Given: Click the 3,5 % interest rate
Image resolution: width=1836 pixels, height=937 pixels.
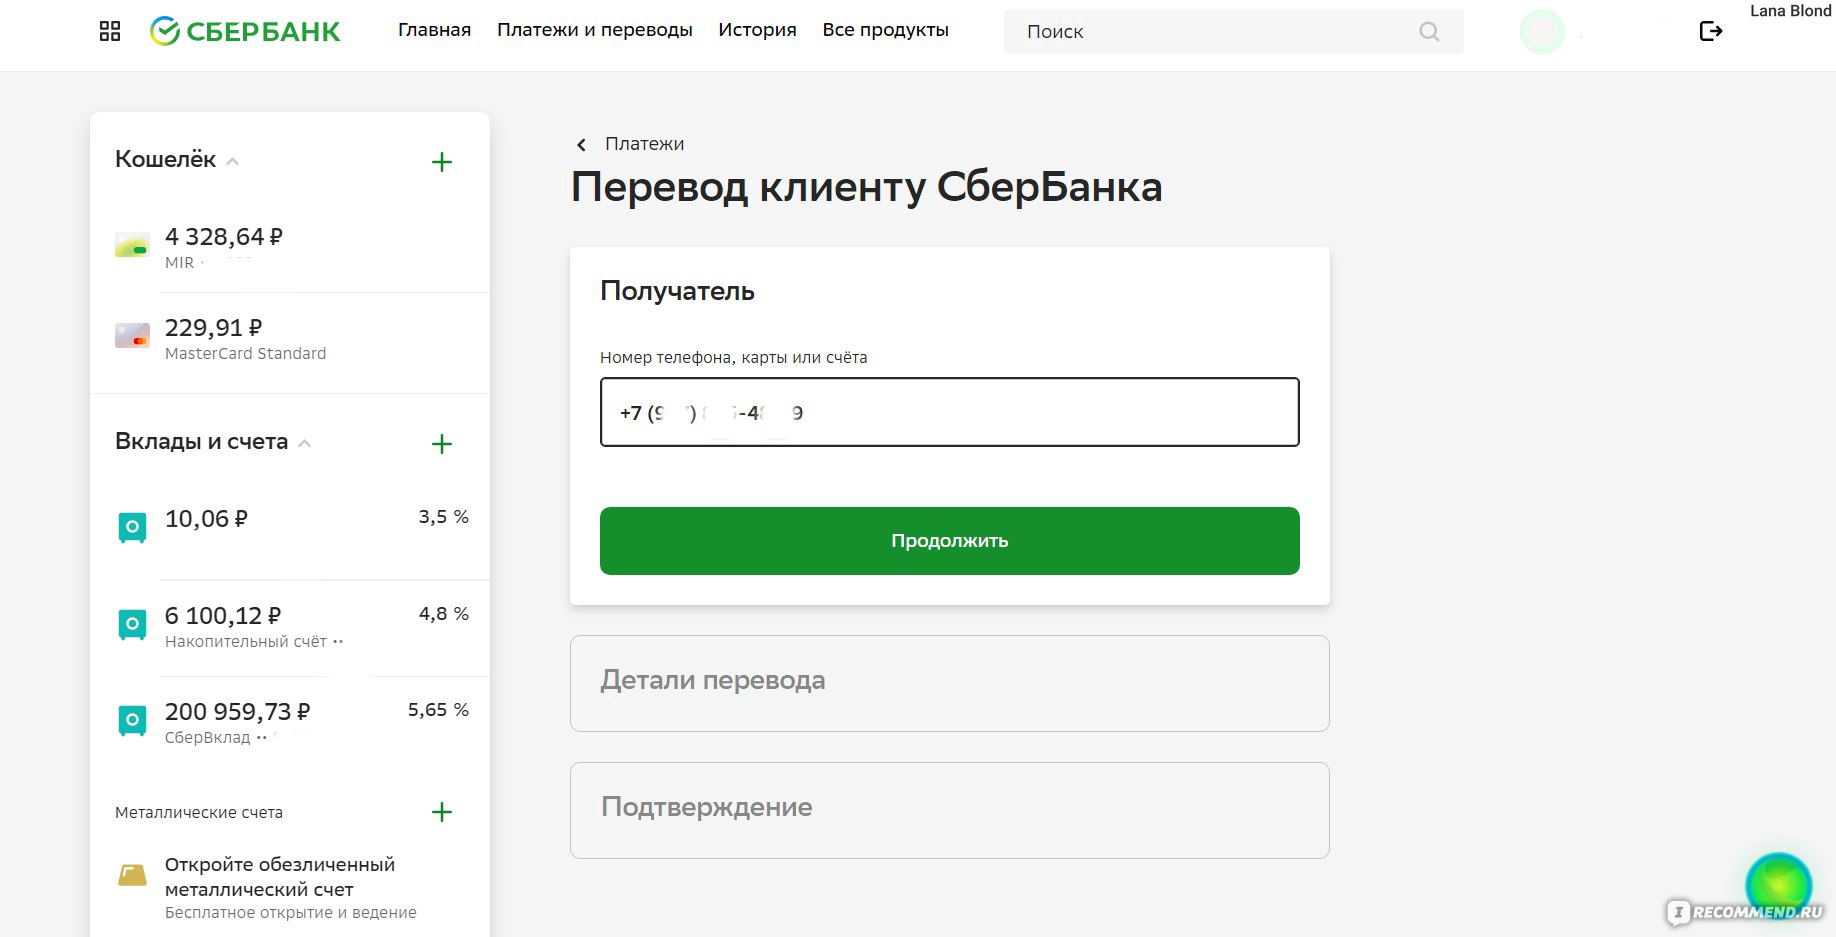Looking at the screenshot, I should pos(443,517).
